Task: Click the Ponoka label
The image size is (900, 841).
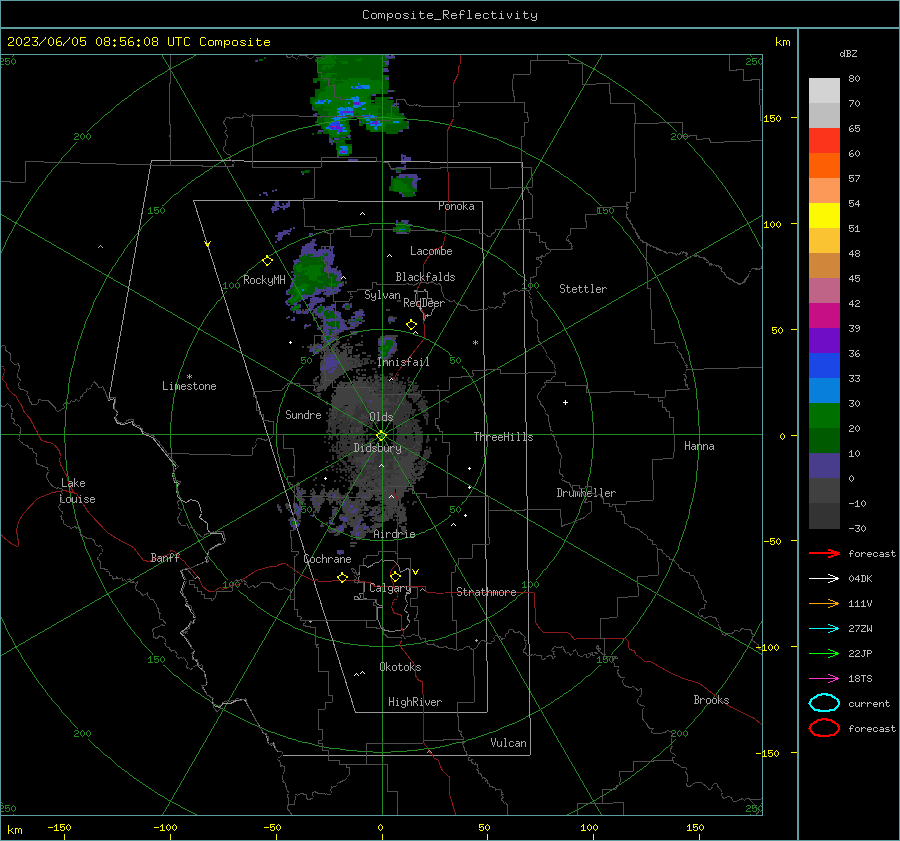Action: [x=456, y=206]
